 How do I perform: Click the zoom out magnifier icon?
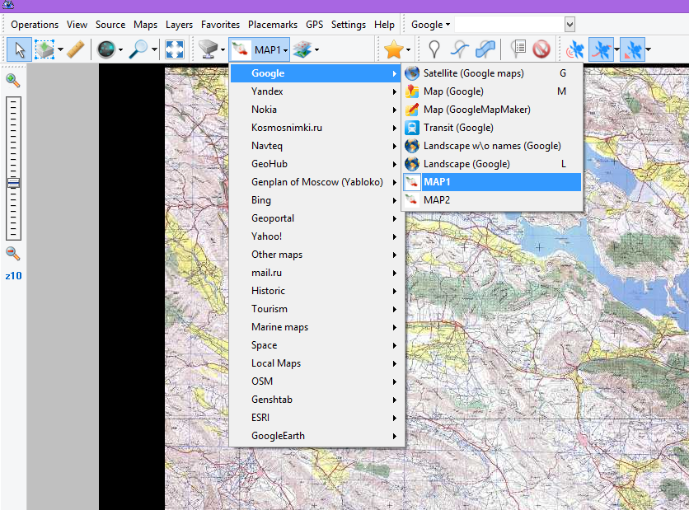[x=13, y=254]
